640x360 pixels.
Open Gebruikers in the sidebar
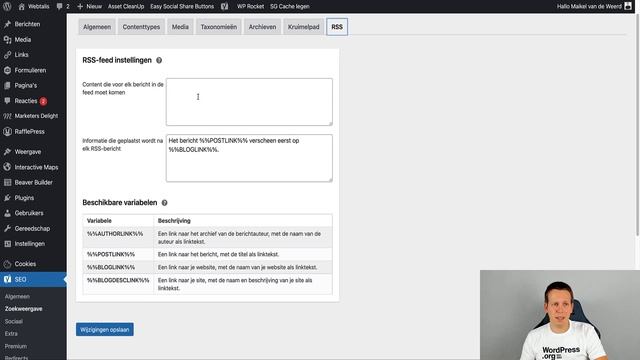tap(29, 213)
